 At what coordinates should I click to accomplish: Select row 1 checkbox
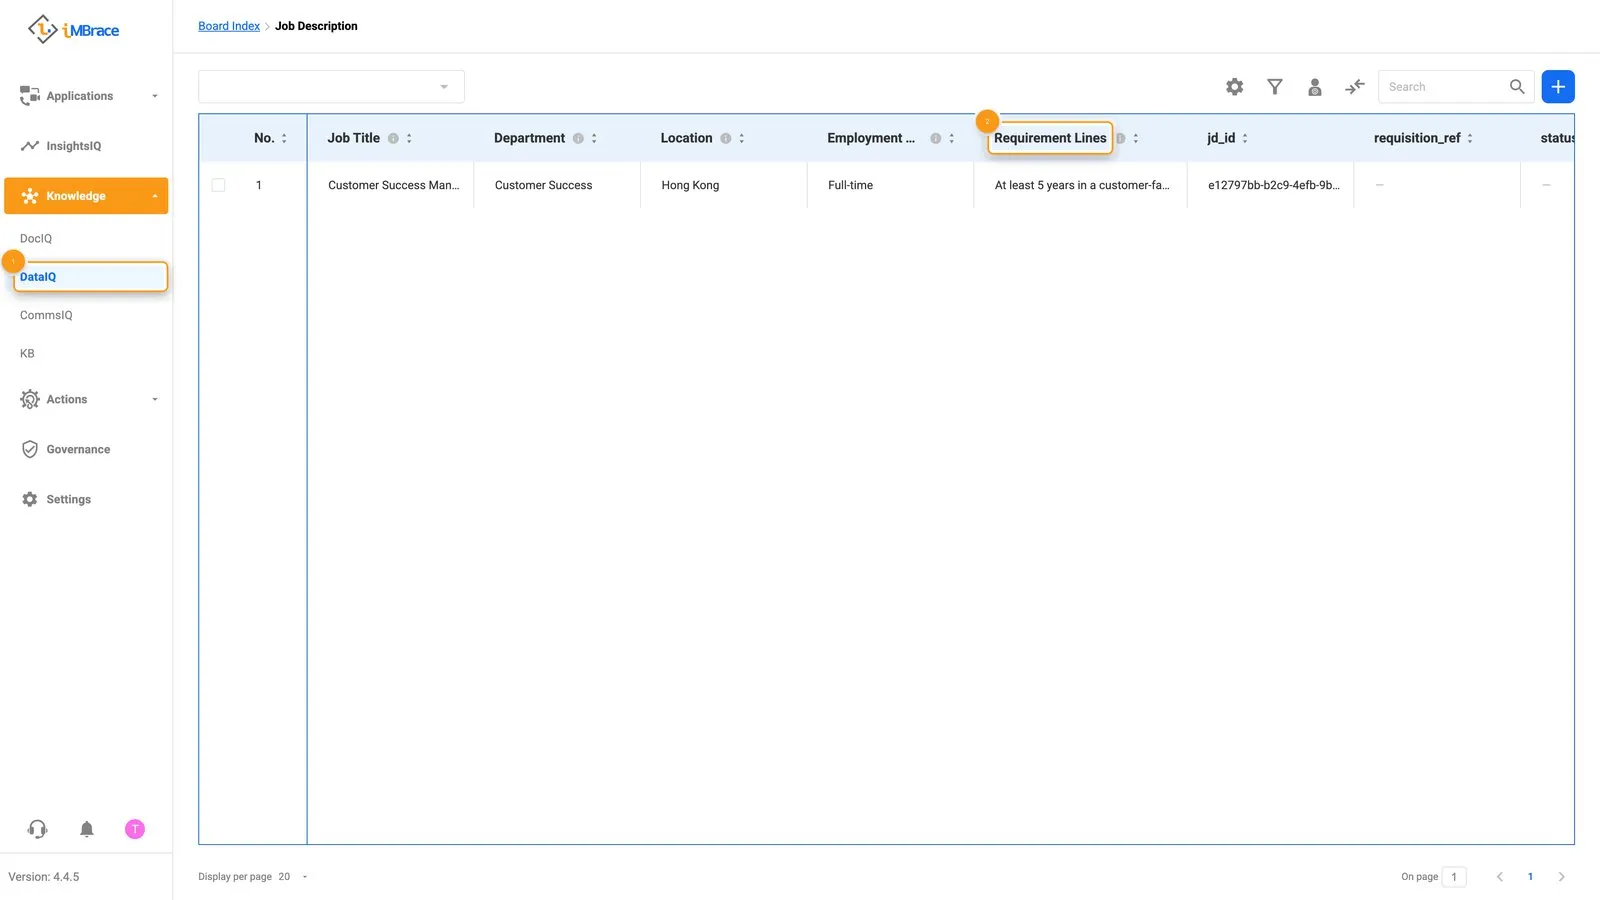pyautogui.click(x=218, y=185)
